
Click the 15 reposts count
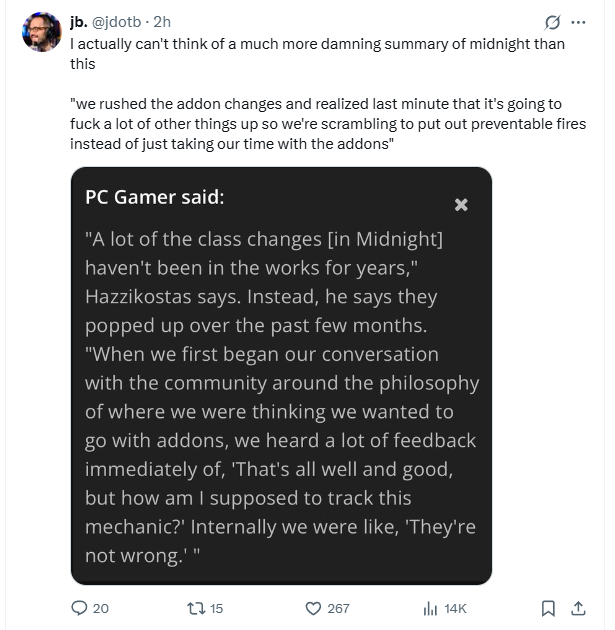[217, 608]
